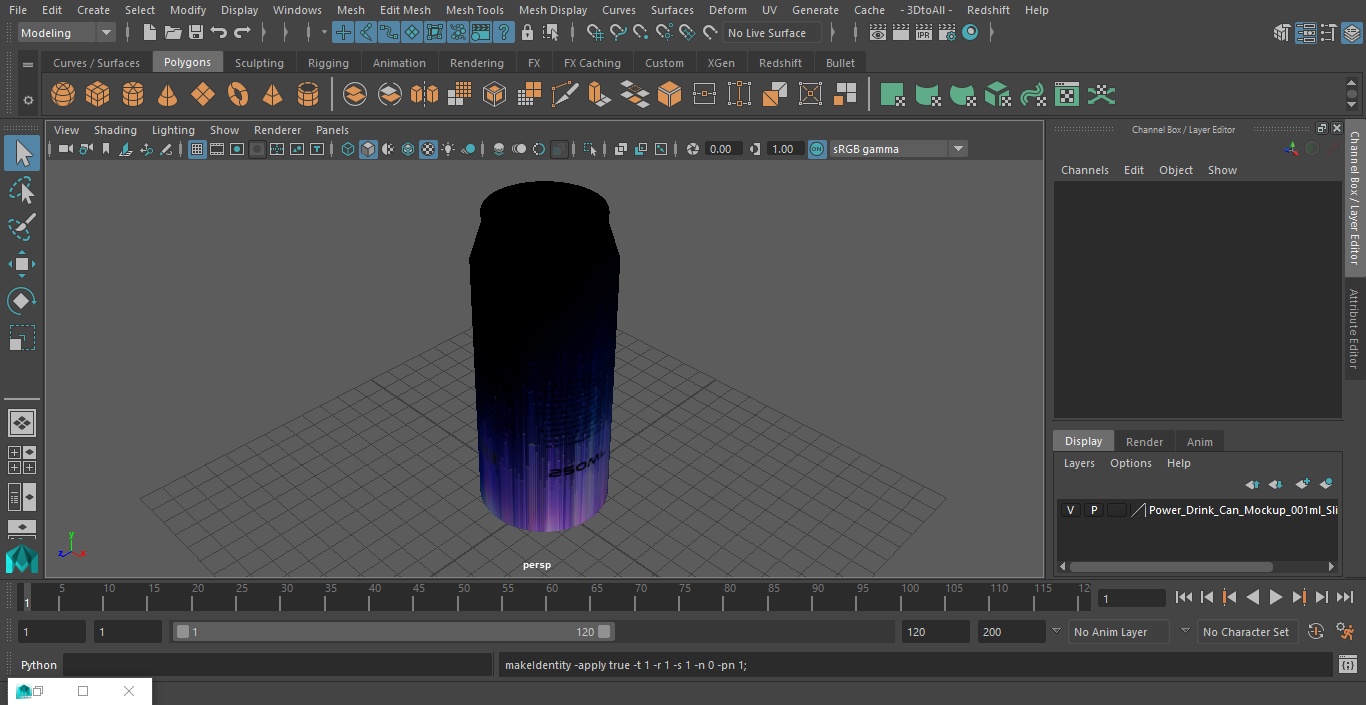
Task: Toggle view color management ON button
Action: coord(817,149)
